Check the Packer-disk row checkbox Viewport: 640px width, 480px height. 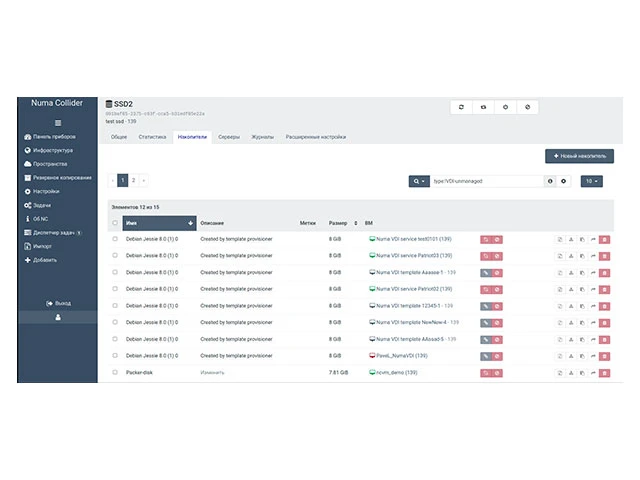click(x=115, y=372)
